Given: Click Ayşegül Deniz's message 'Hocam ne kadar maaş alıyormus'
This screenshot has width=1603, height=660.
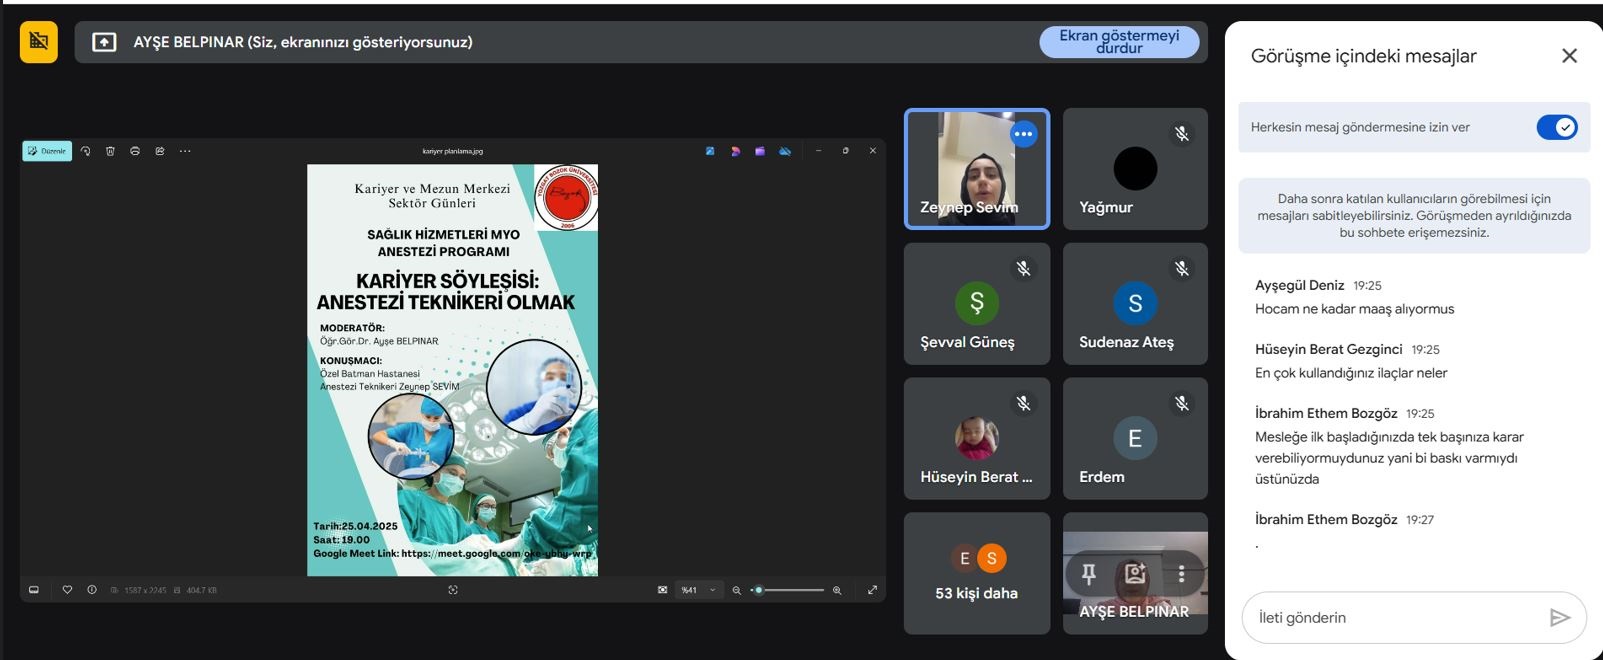Looking at the screenshot, I should pyautogui.click(x=1355, y=309).
